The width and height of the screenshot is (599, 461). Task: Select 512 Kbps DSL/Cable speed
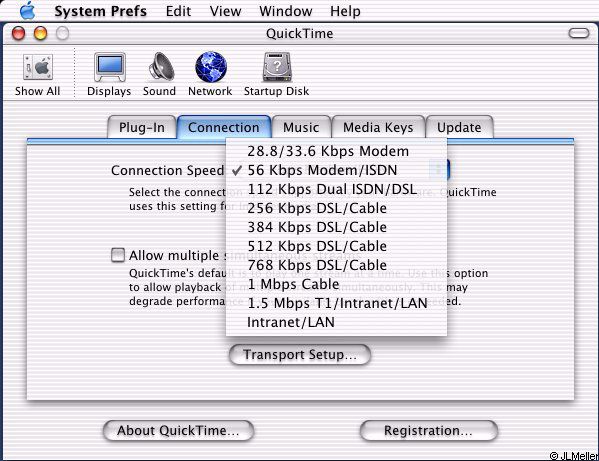click(x=336, y=246)
